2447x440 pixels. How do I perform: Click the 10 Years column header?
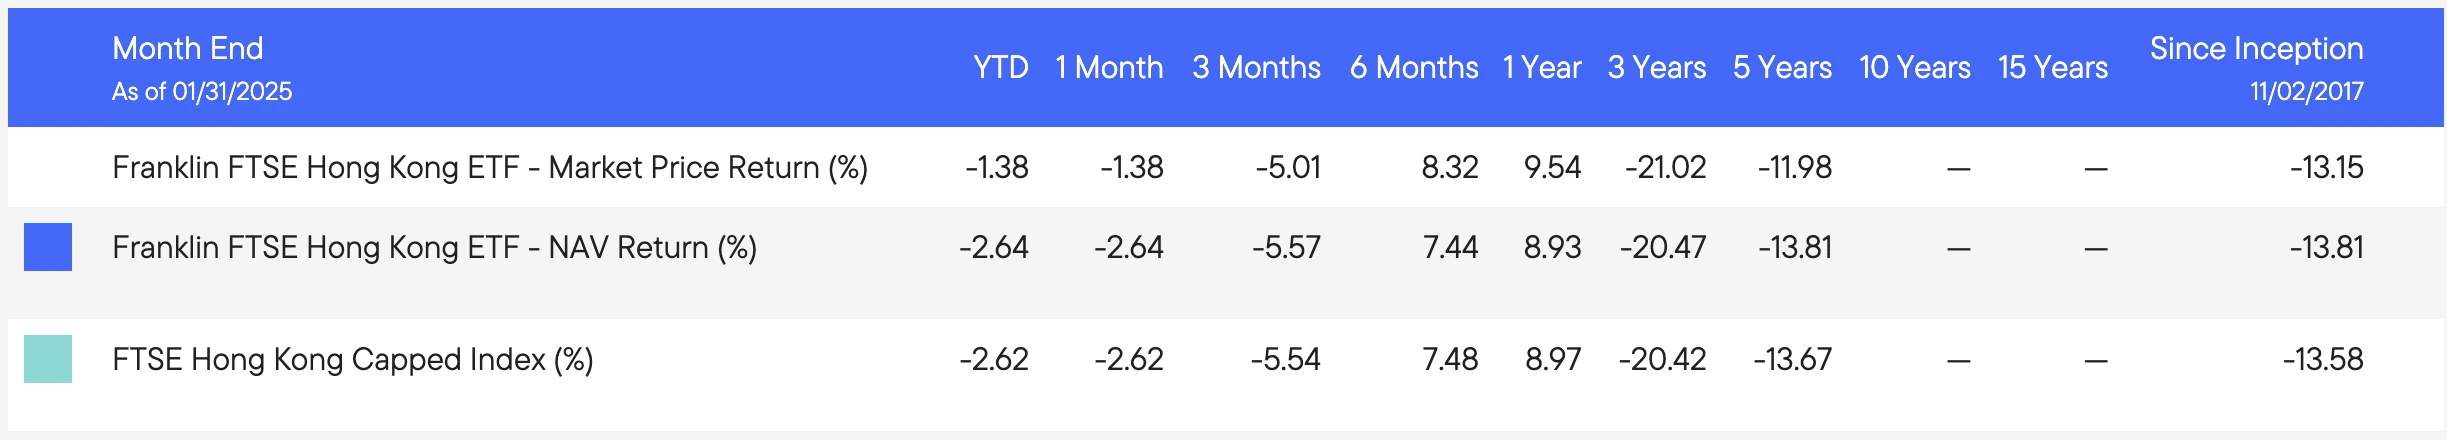tap(1914, 67)
